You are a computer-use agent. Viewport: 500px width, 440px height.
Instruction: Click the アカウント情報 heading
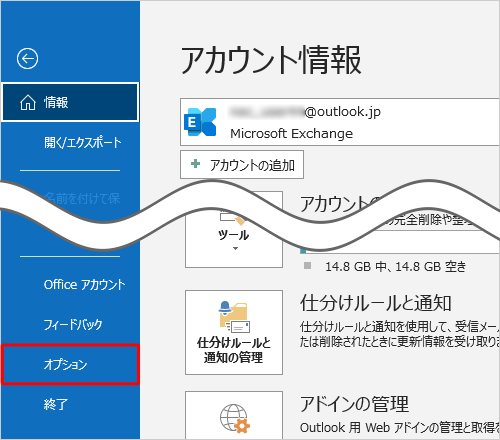coord(271,60)
